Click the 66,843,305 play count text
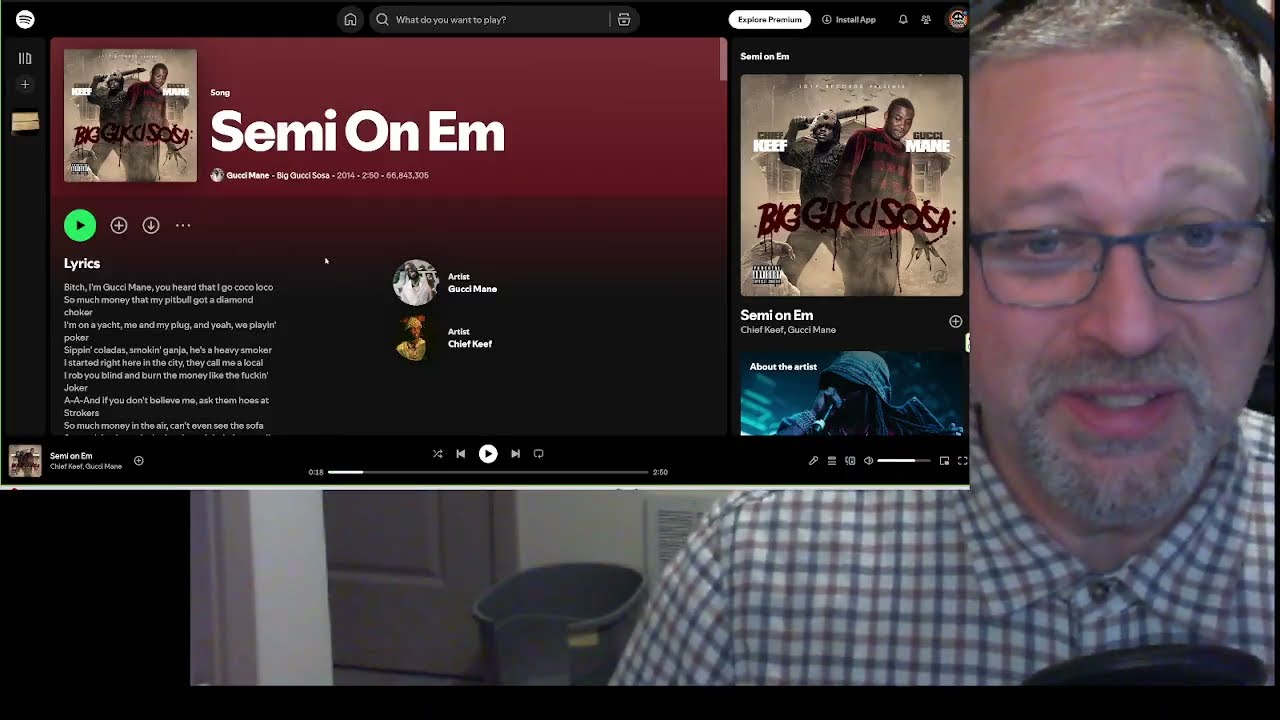 [x=407, y=175]
